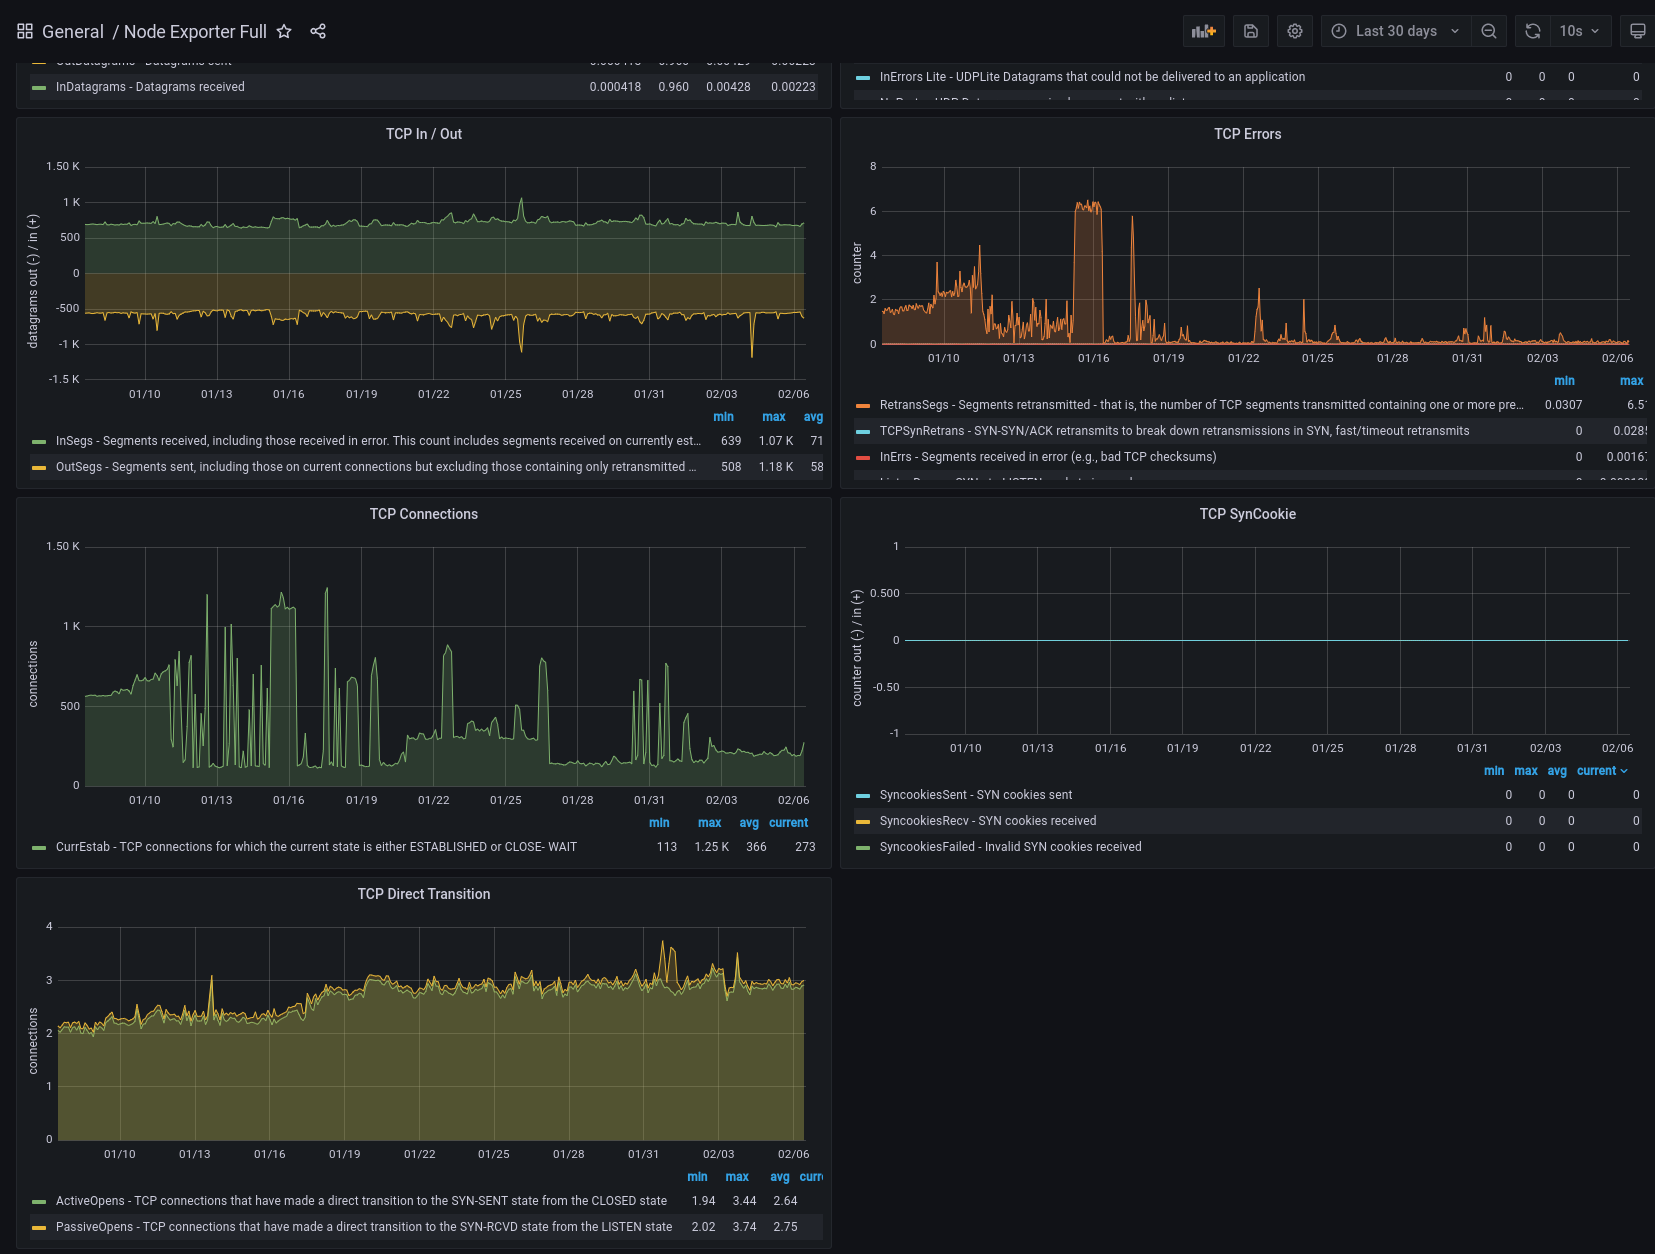This screenshot has height=1254, width=1655.
Task: Toggle the InSegs series in legend
Action: tap(378, 441)
